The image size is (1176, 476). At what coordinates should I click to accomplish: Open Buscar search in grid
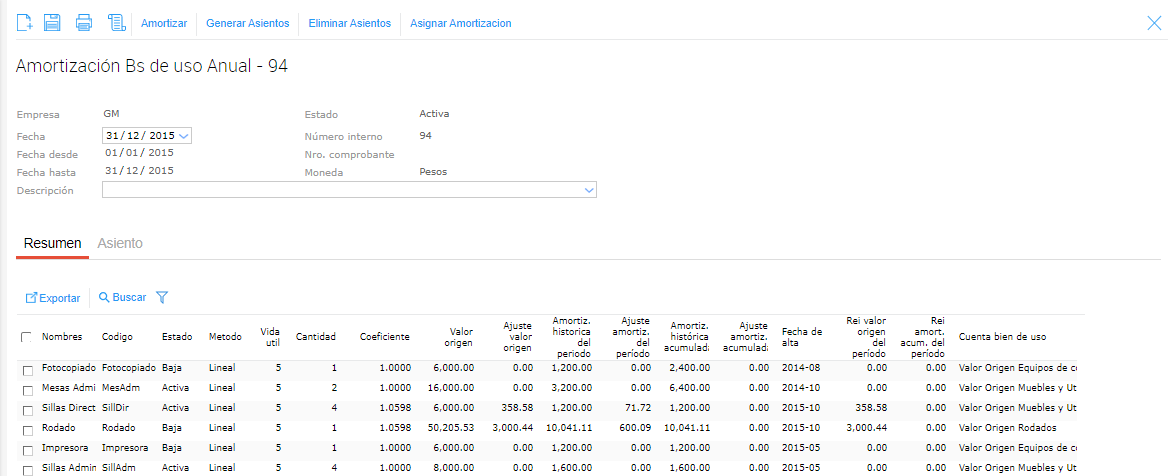click(x=122, y=298)
